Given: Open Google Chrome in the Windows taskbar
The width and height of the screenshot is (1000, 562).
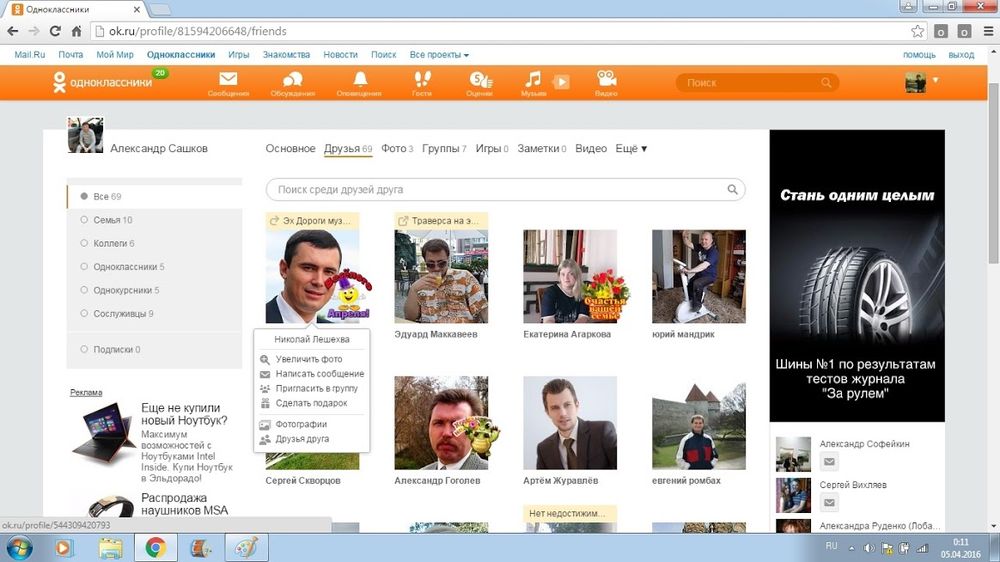Looking at the screenshot, I should point(155,547).
